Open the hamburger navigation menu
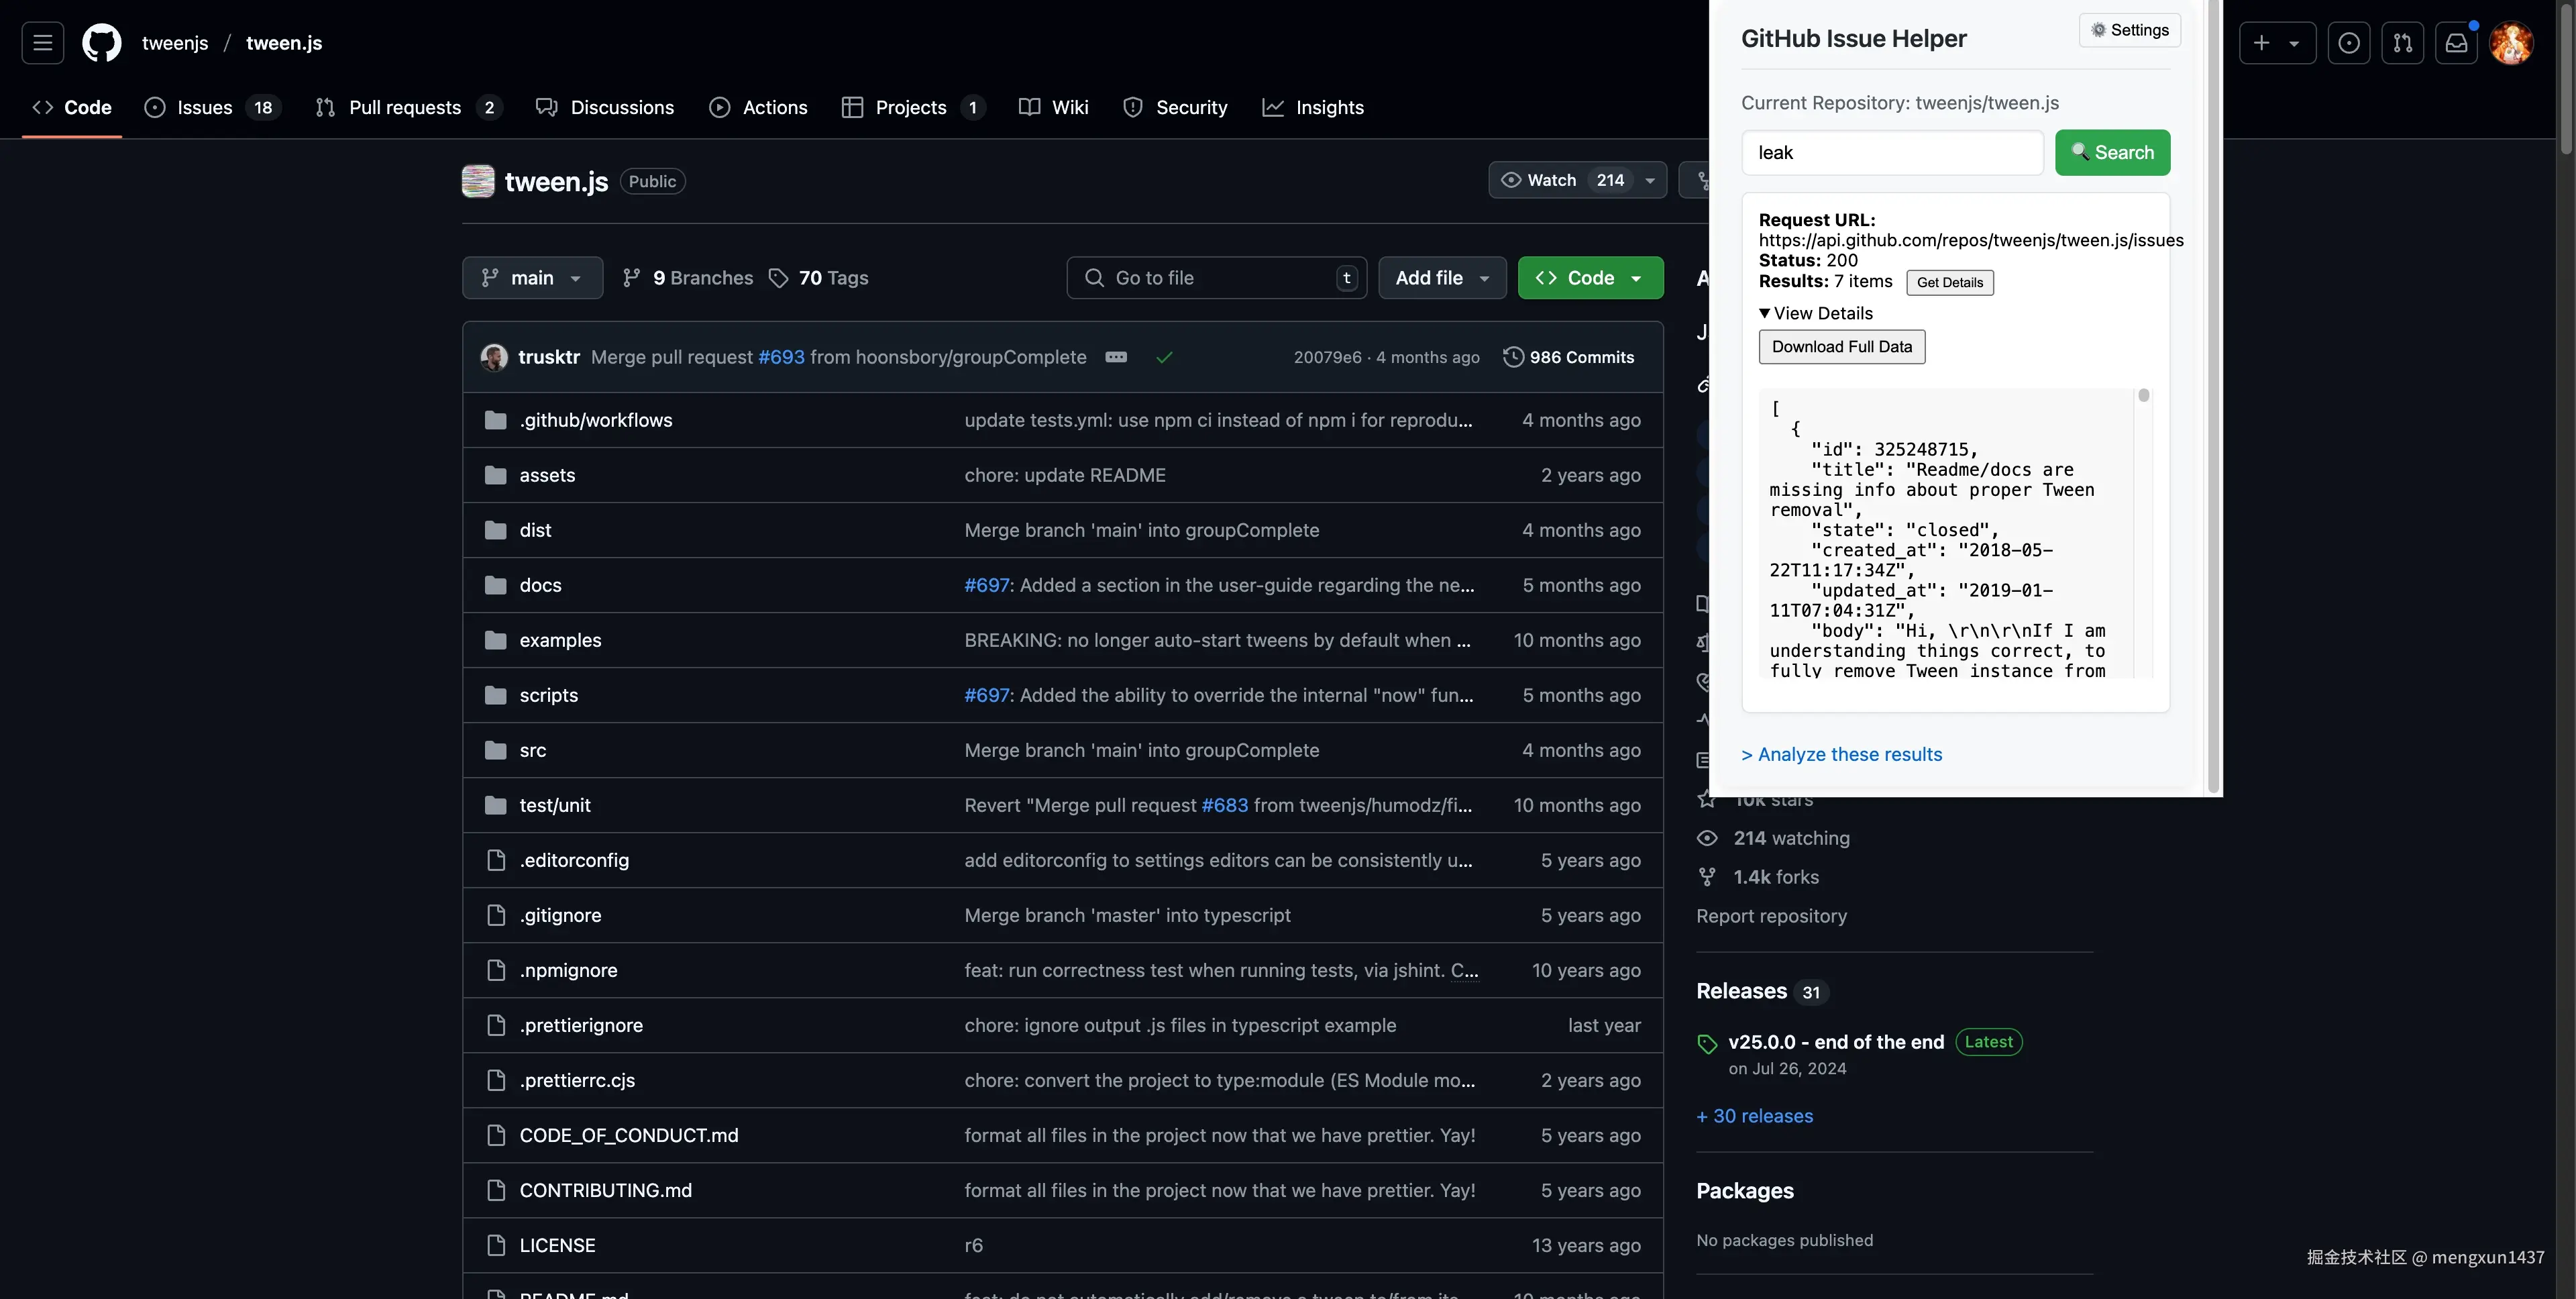 click(42, 43)
